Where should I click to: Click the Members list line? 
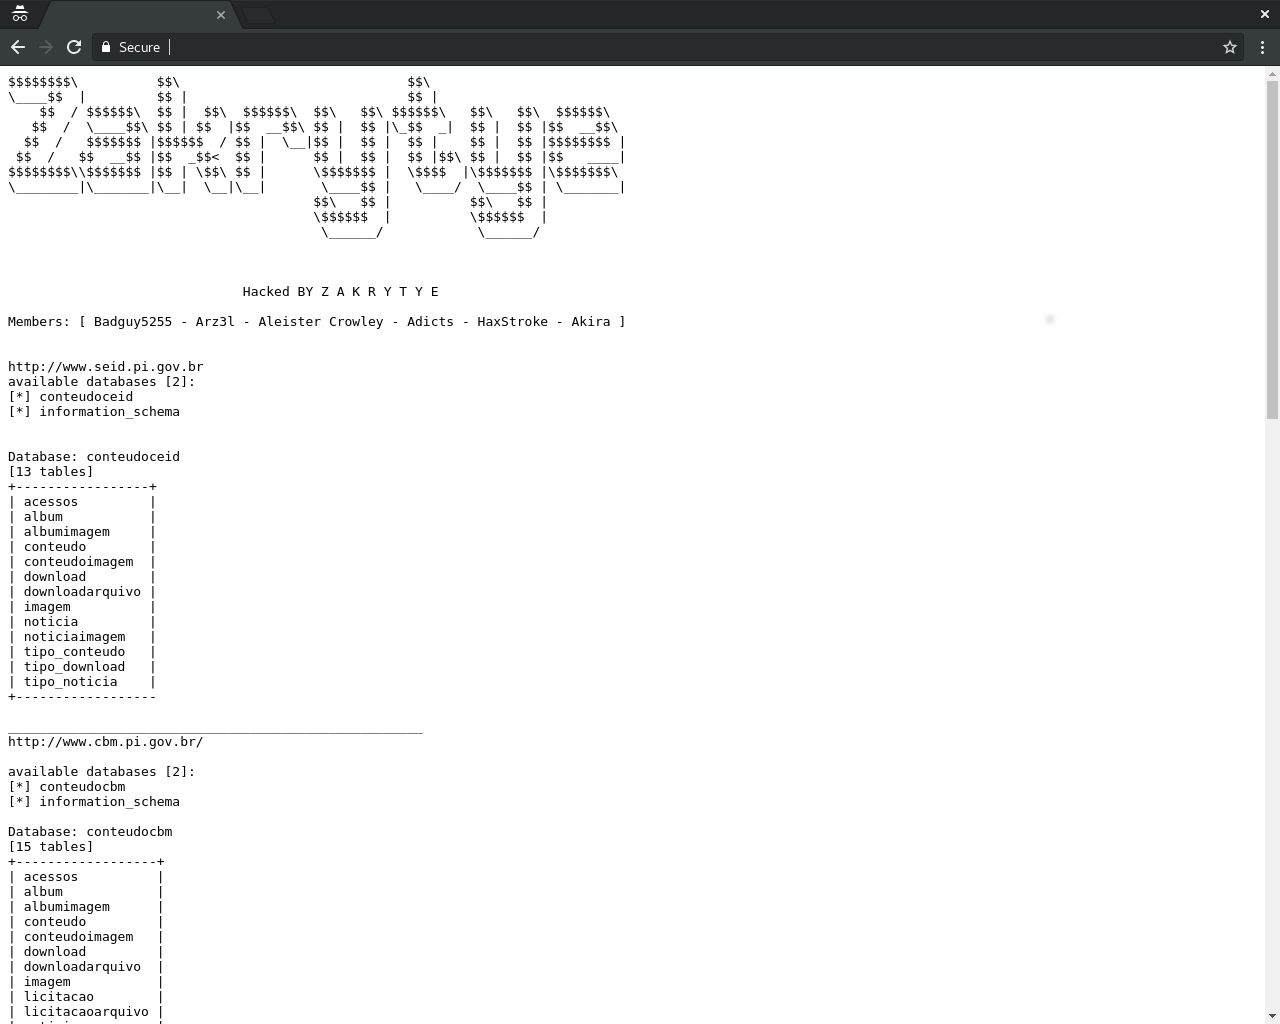pyautogui.click(x=317, y=322)
